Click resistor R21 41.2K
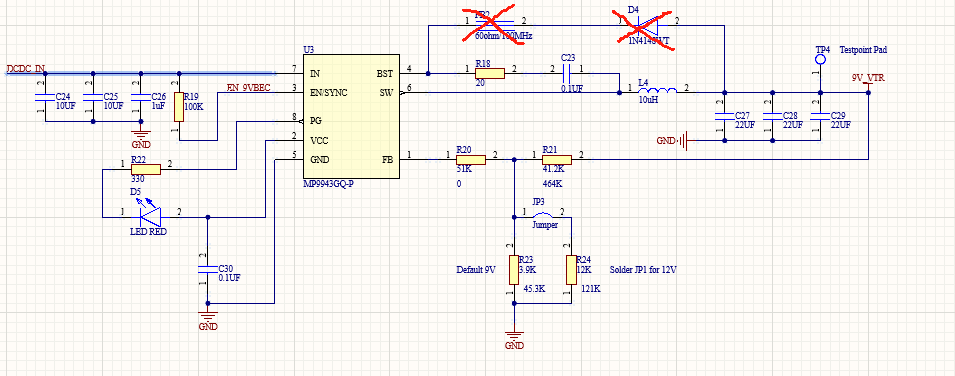Viewport: 955px width, 376px height. tap(557, 160)
